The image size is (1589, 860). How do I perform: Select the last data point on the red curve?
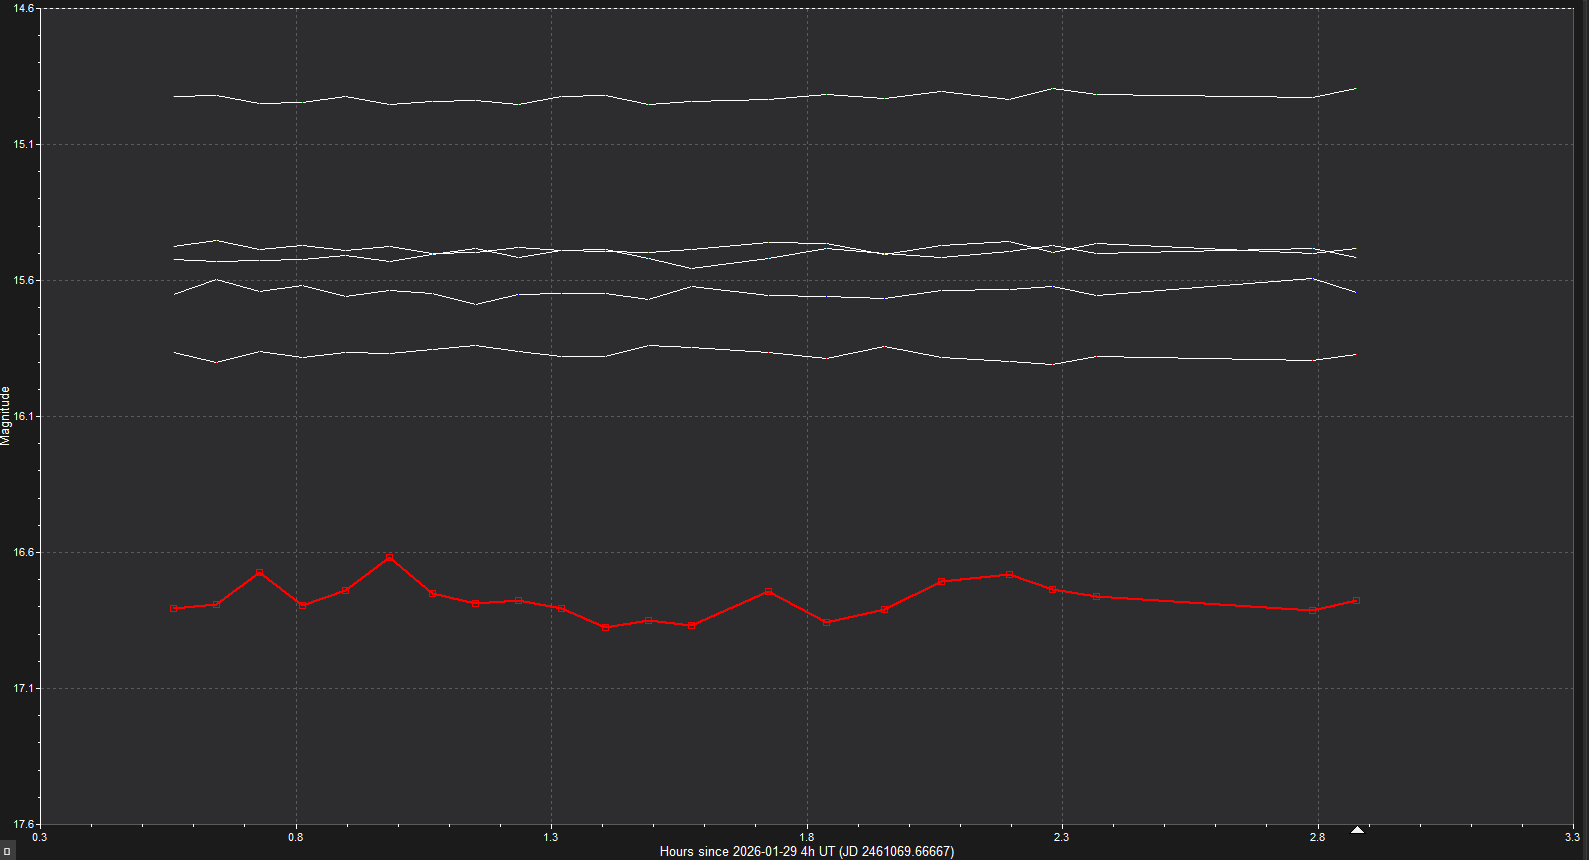[x=1356, y=600]
